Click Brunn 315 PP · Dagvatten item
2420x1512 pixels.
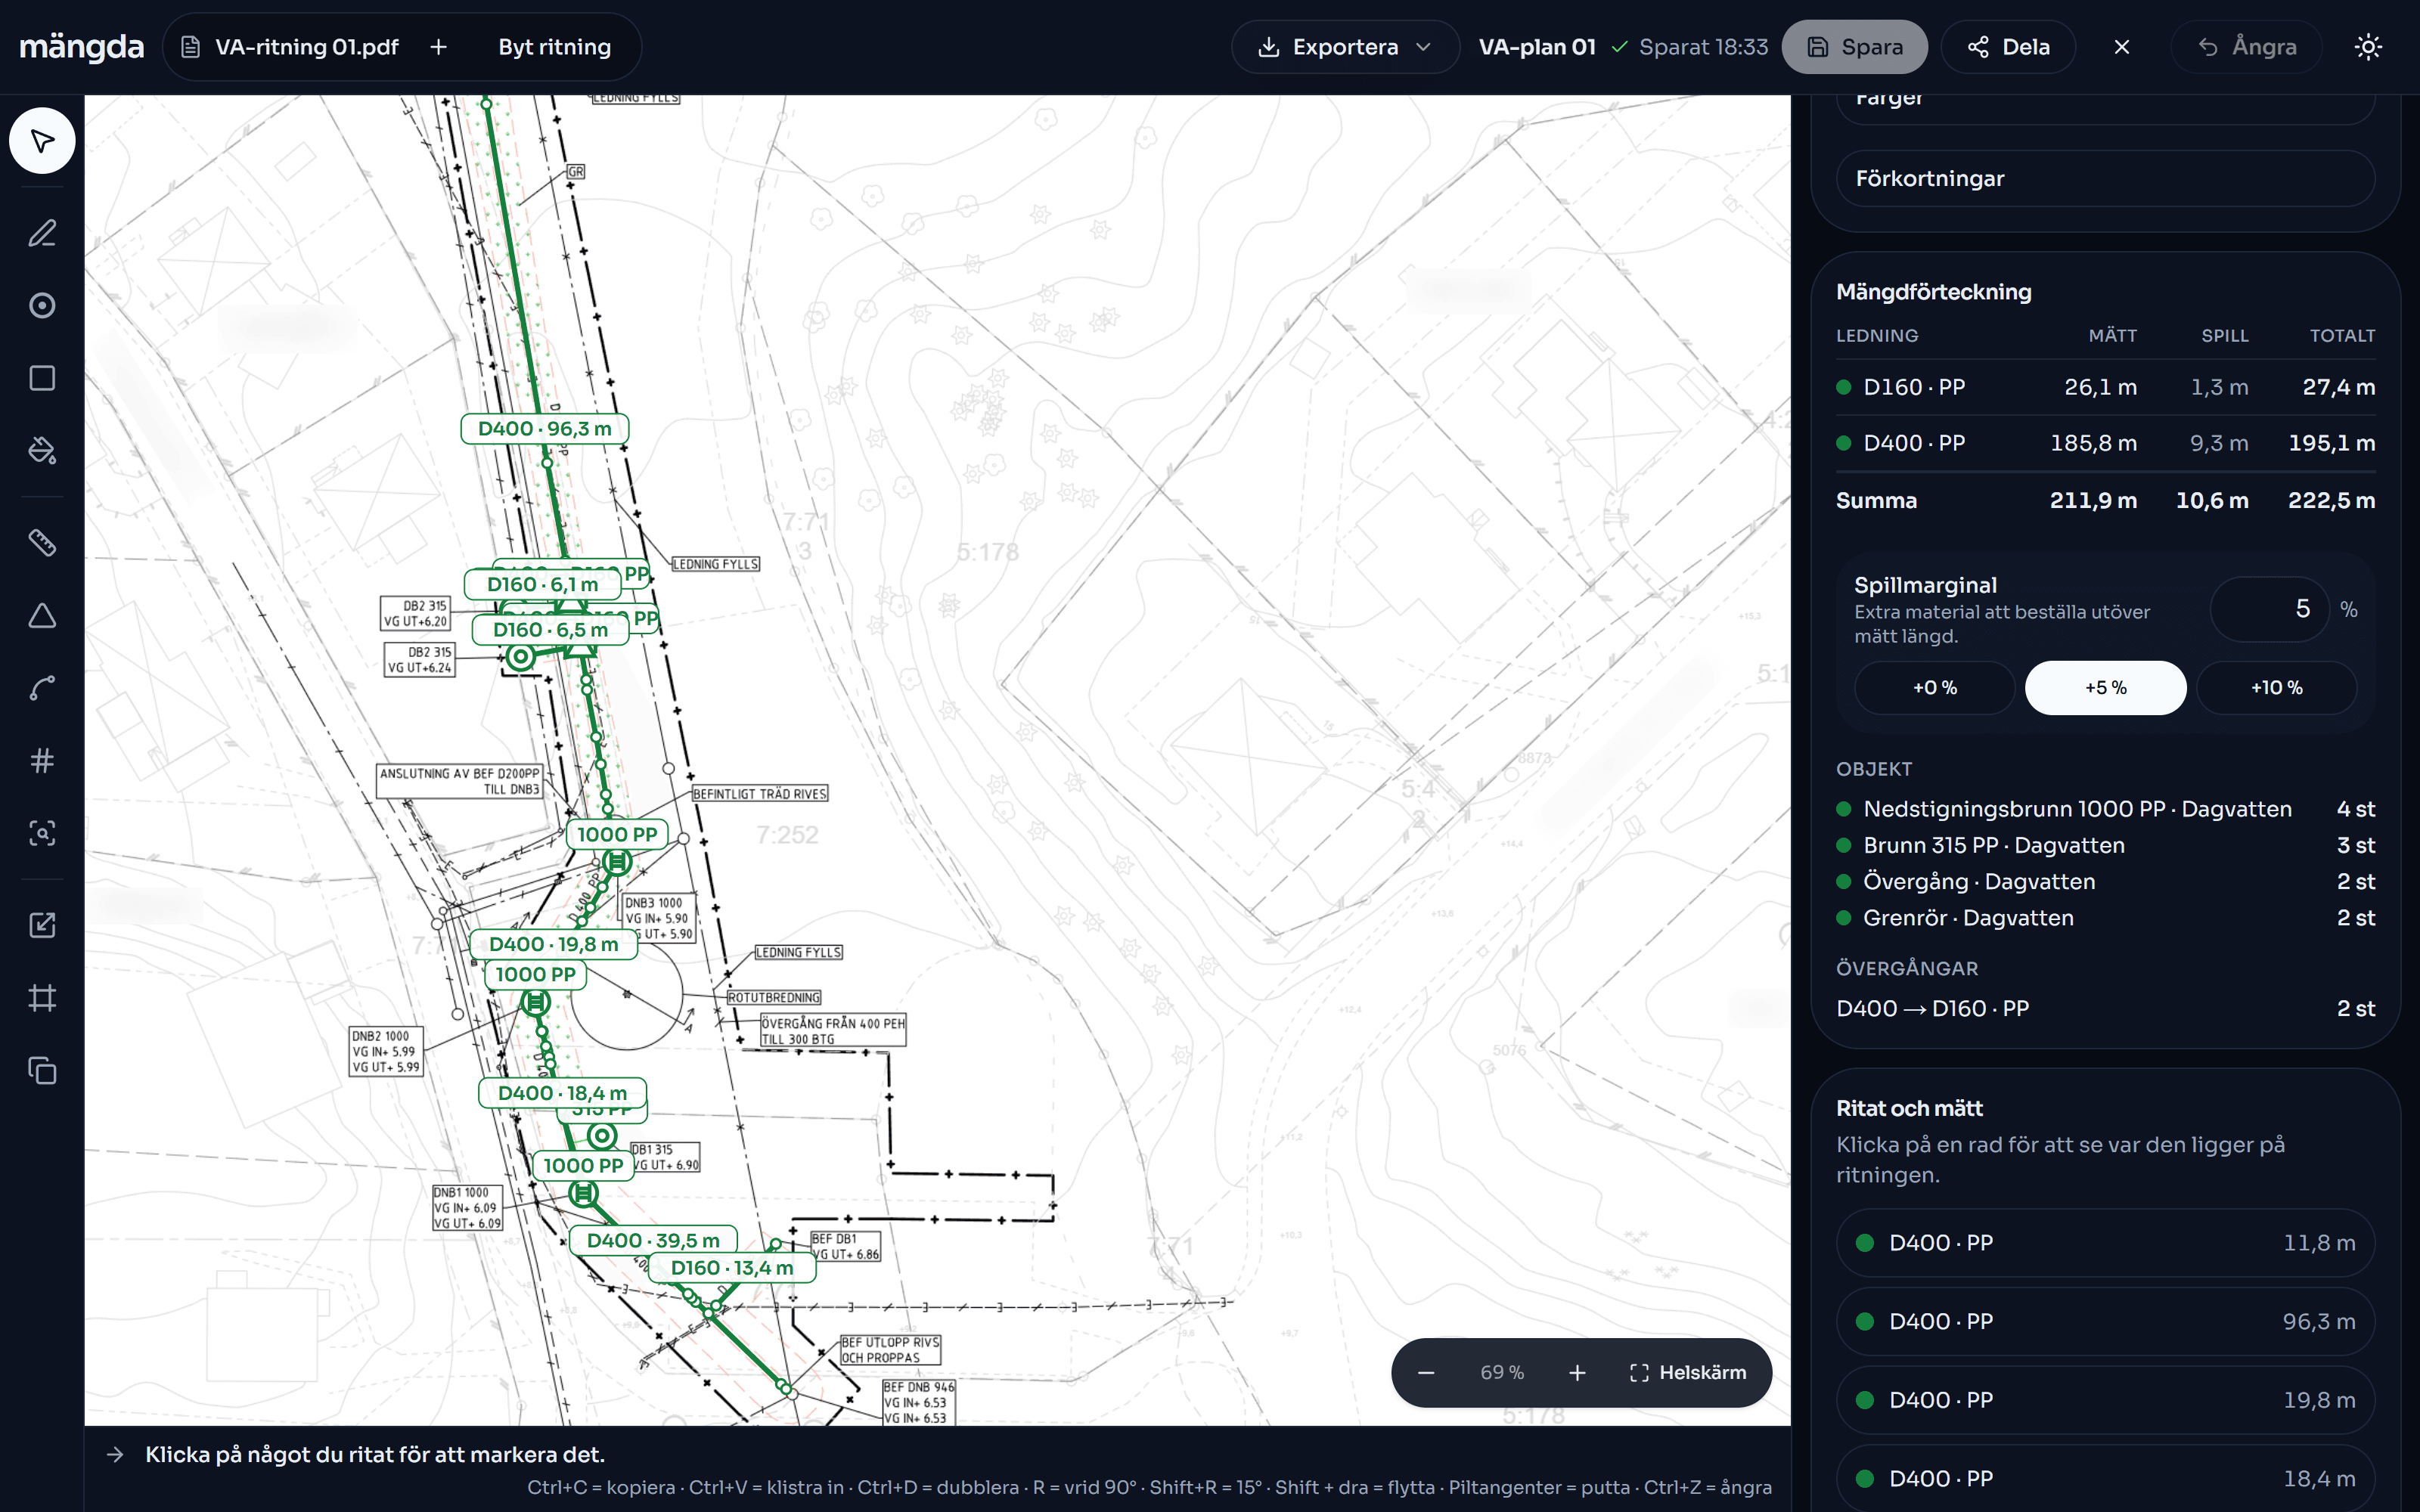(x=2105, y=845)
